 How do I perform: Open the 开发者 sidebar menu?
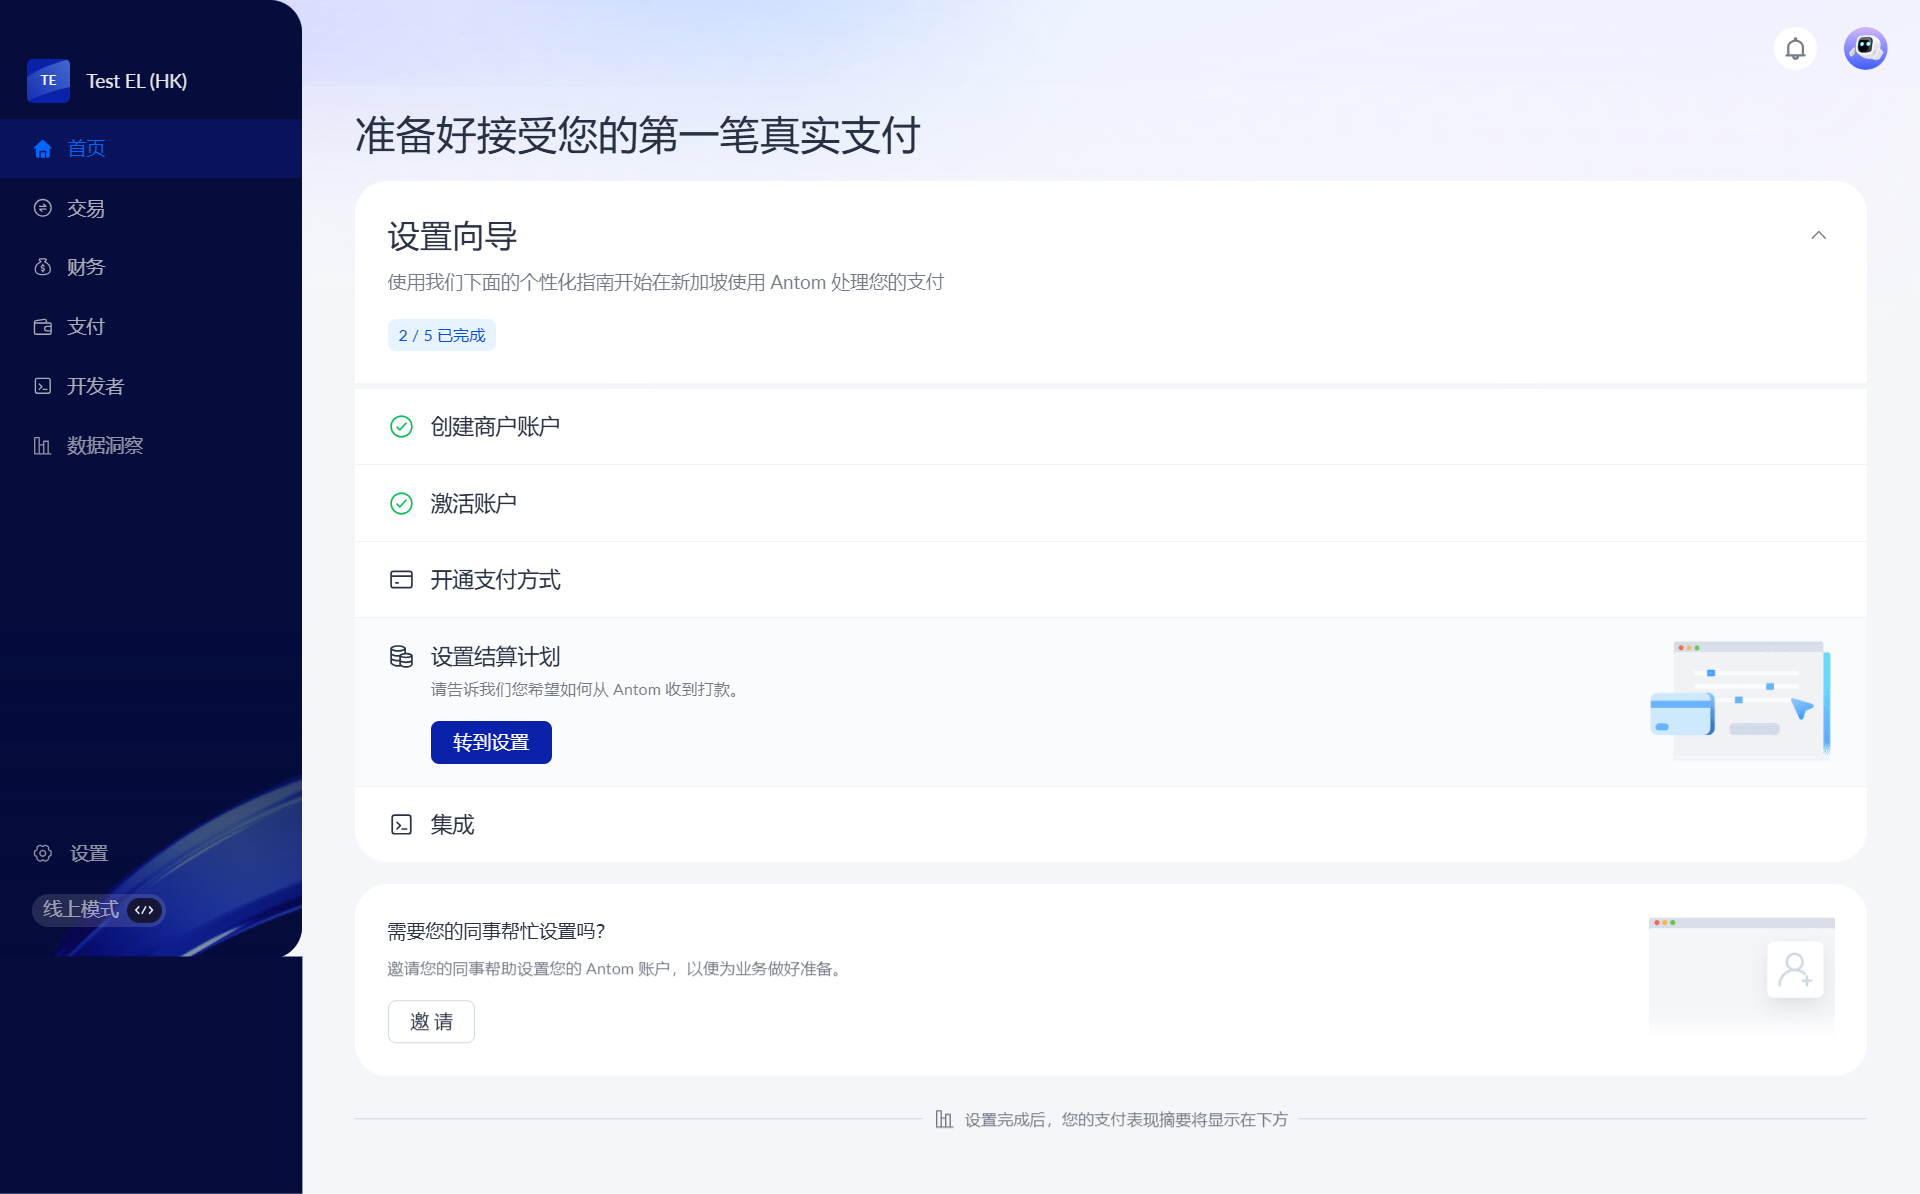tap(95, 386)
